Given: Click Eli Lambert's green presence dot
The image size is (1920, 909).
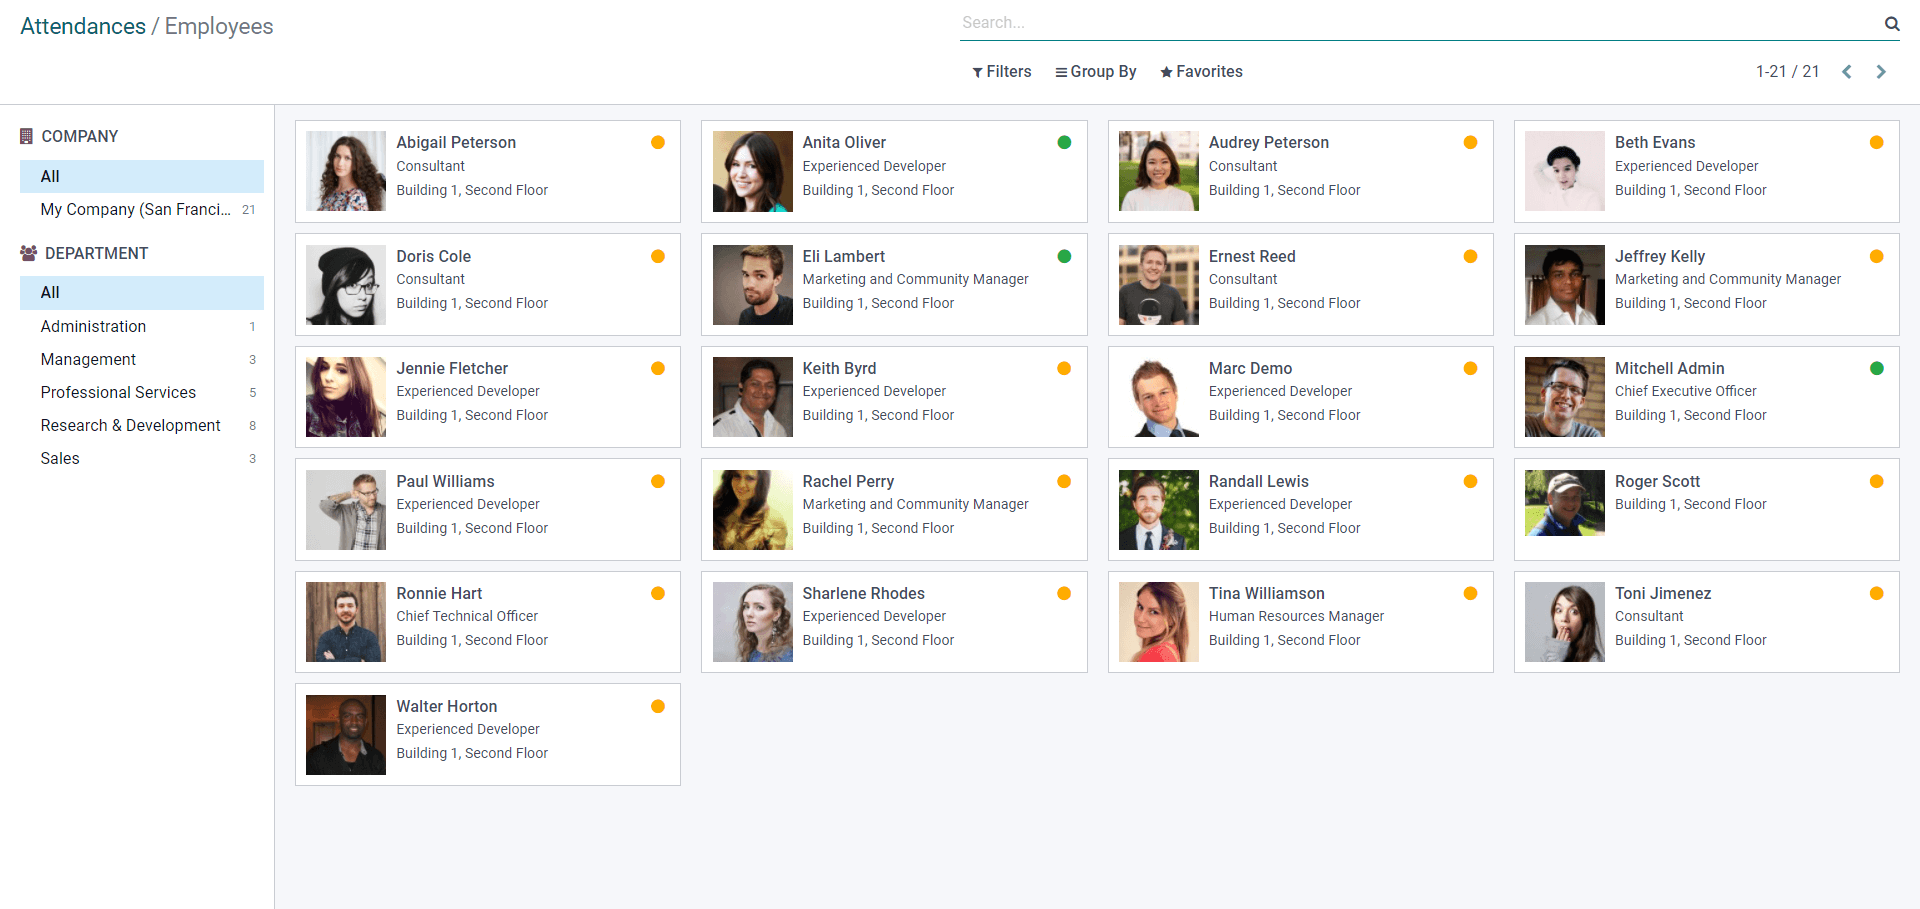Looking at the screenshot, I should tap(1064, 256).
